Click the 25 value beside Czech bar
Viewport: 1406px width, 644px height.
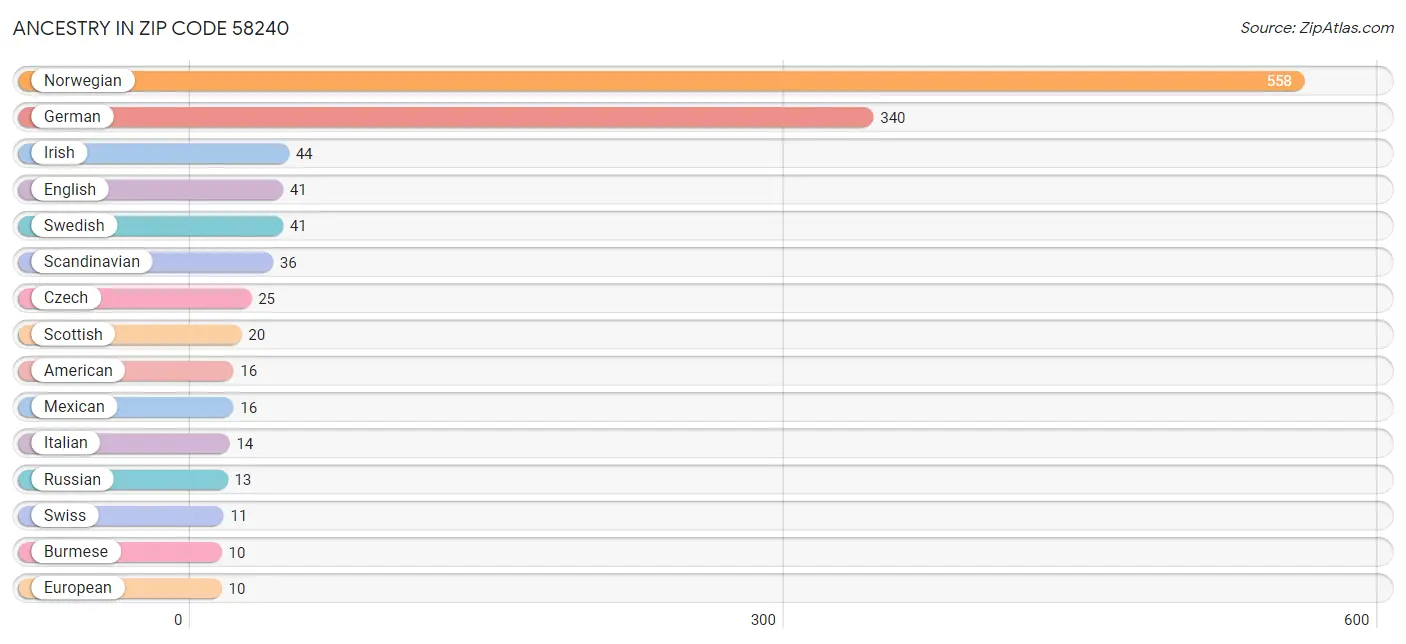[x=266, y=299]
